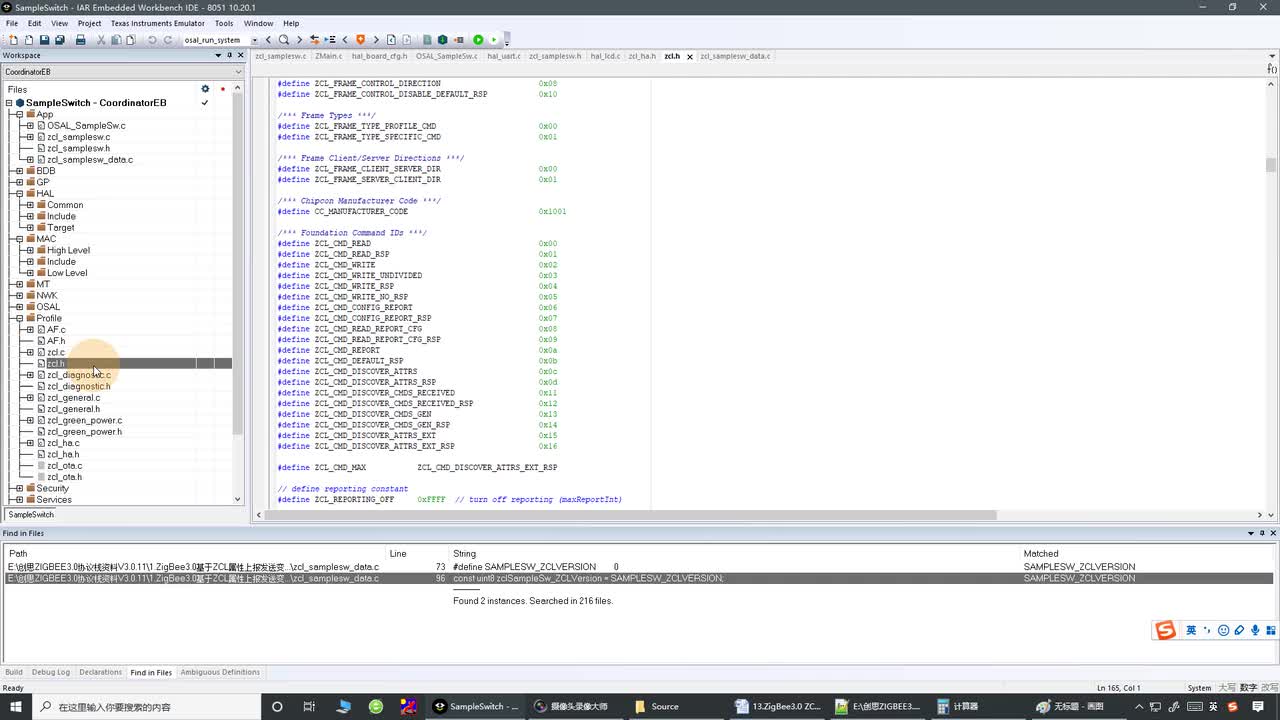Click the Copy toolbar icon
The image size is (1280, 720).
point(116,40)
